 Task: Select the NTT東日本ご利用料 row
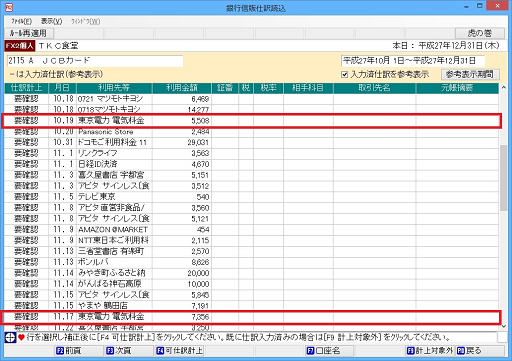click(252, 240)
